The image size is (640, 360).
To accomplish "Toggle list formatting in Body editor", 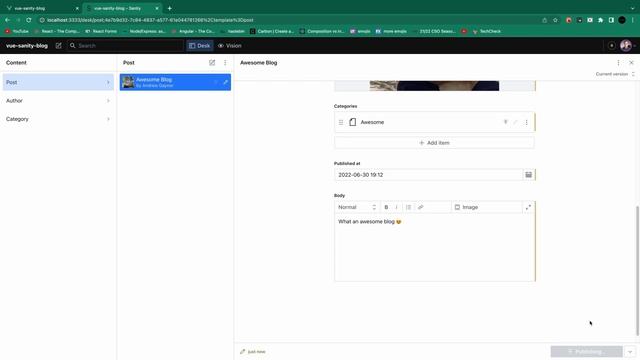I will pos(409,207).
